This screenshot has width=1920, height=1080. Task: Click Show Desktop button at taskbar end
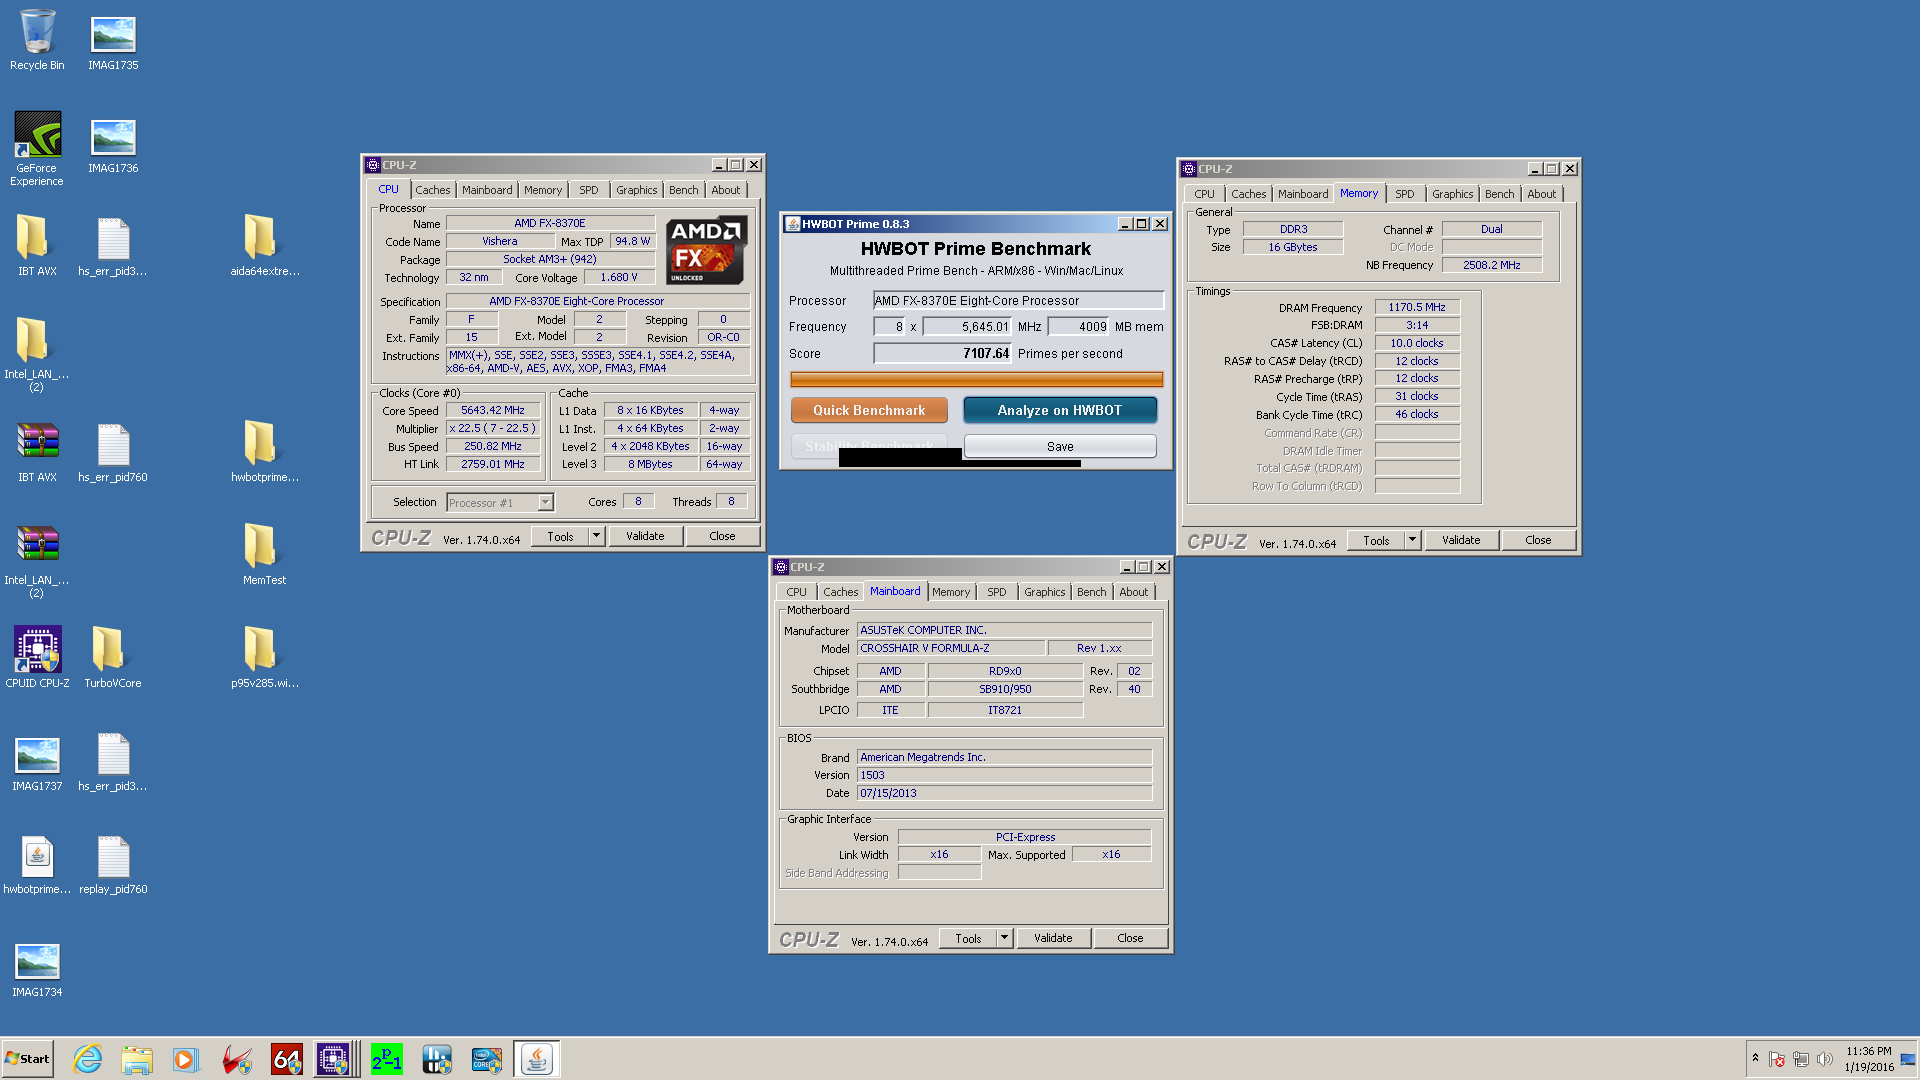(1909, 1059)
